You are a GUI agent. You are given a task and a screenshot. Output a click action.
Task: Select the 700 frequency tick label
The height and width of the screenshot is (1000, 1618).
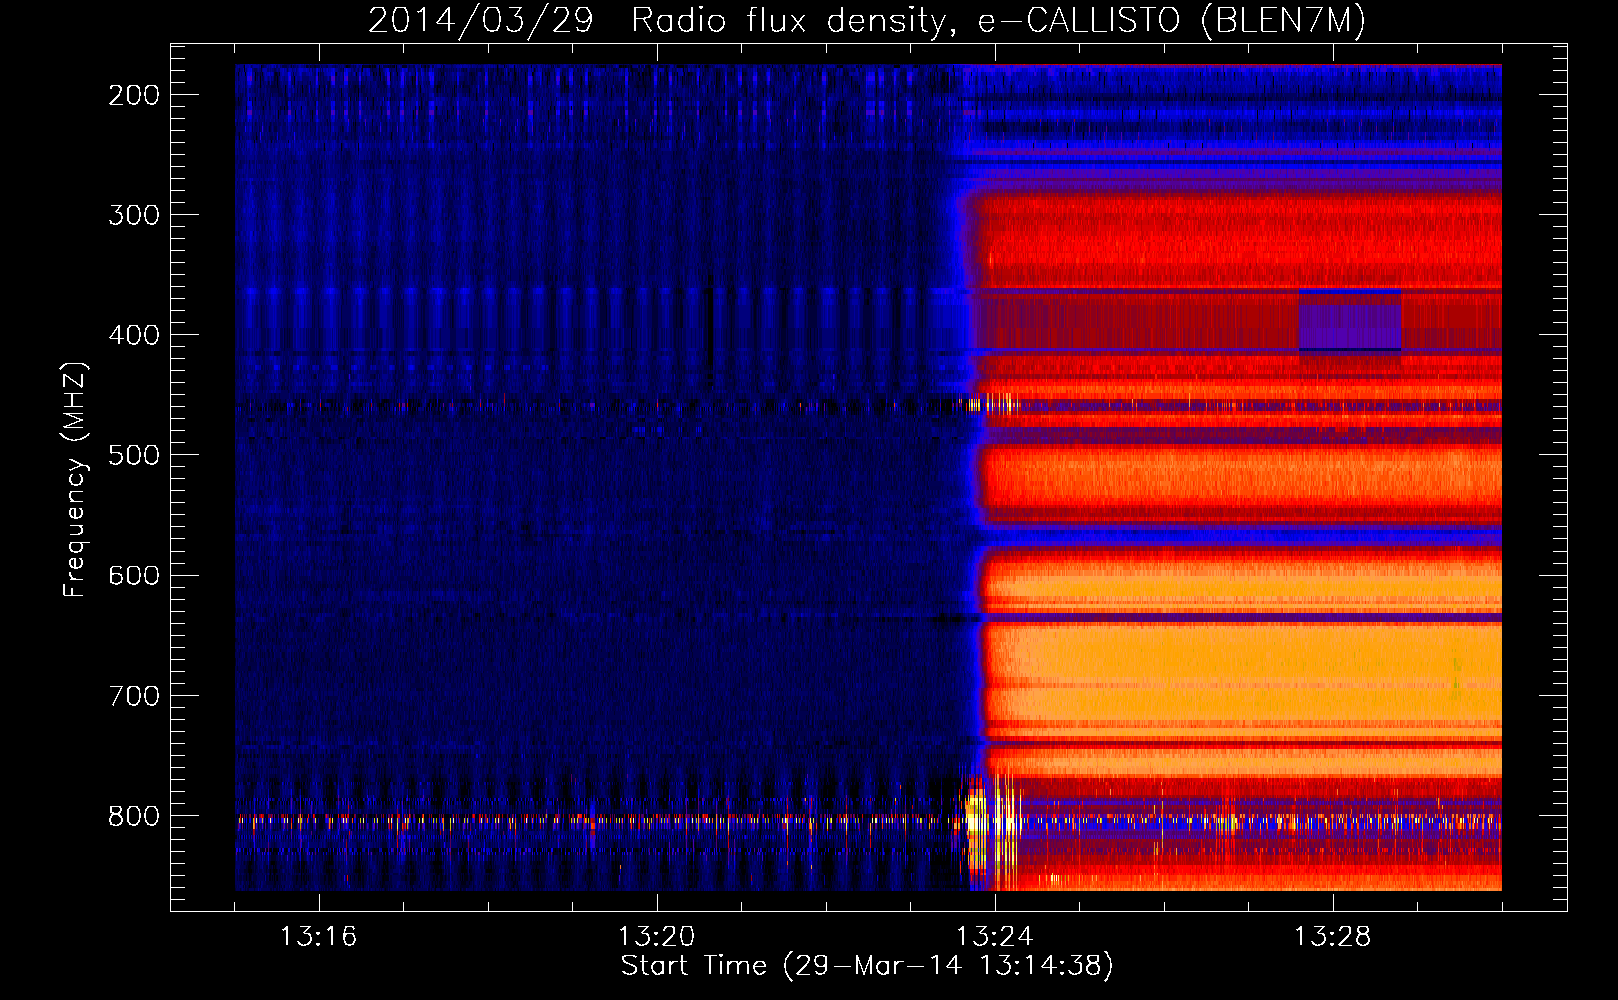pos(134,695)
